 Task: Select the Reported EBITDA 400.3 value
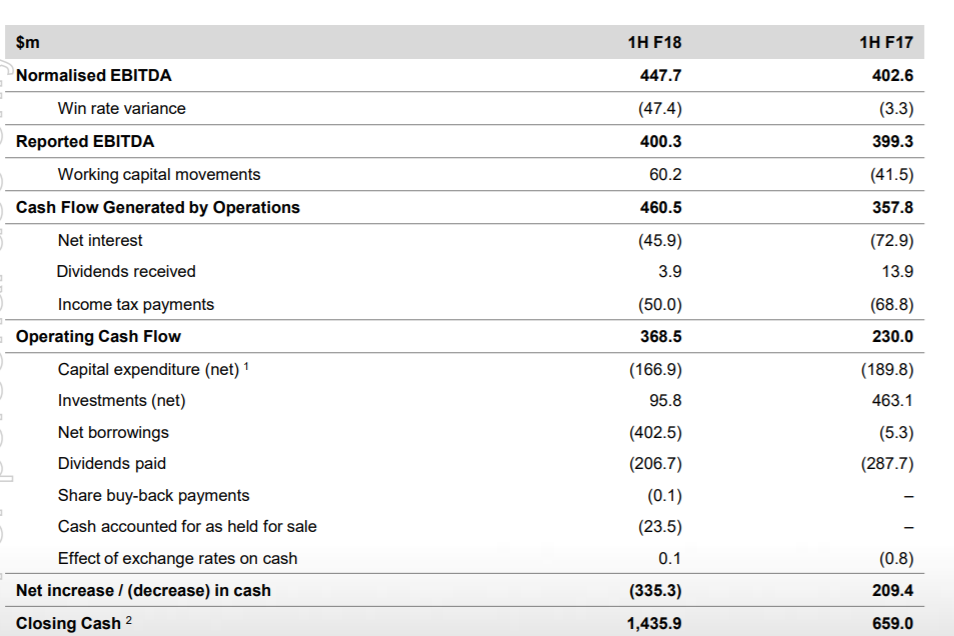[661, 141]
